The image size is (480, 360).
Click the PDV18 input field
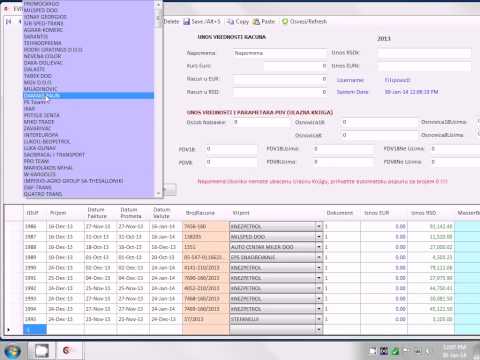click(x=230, y=149)
